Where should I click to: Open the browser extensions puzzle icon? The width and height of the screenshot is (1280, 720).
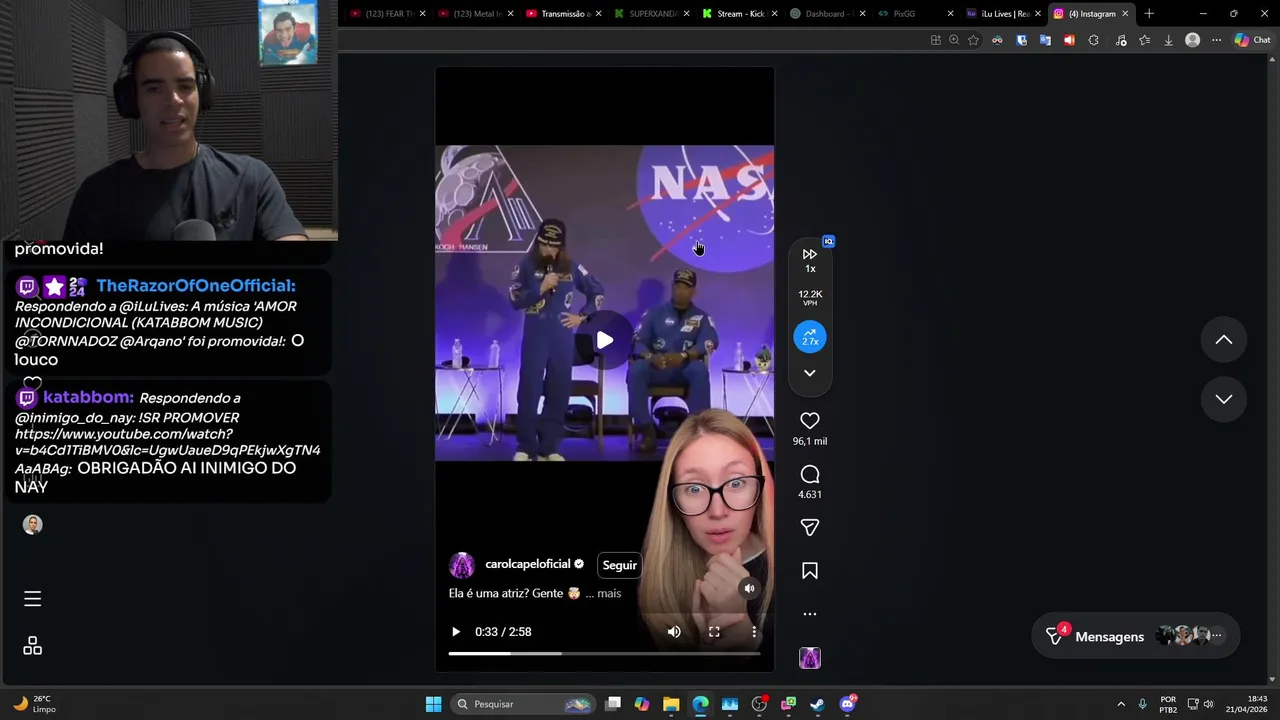1093,40
